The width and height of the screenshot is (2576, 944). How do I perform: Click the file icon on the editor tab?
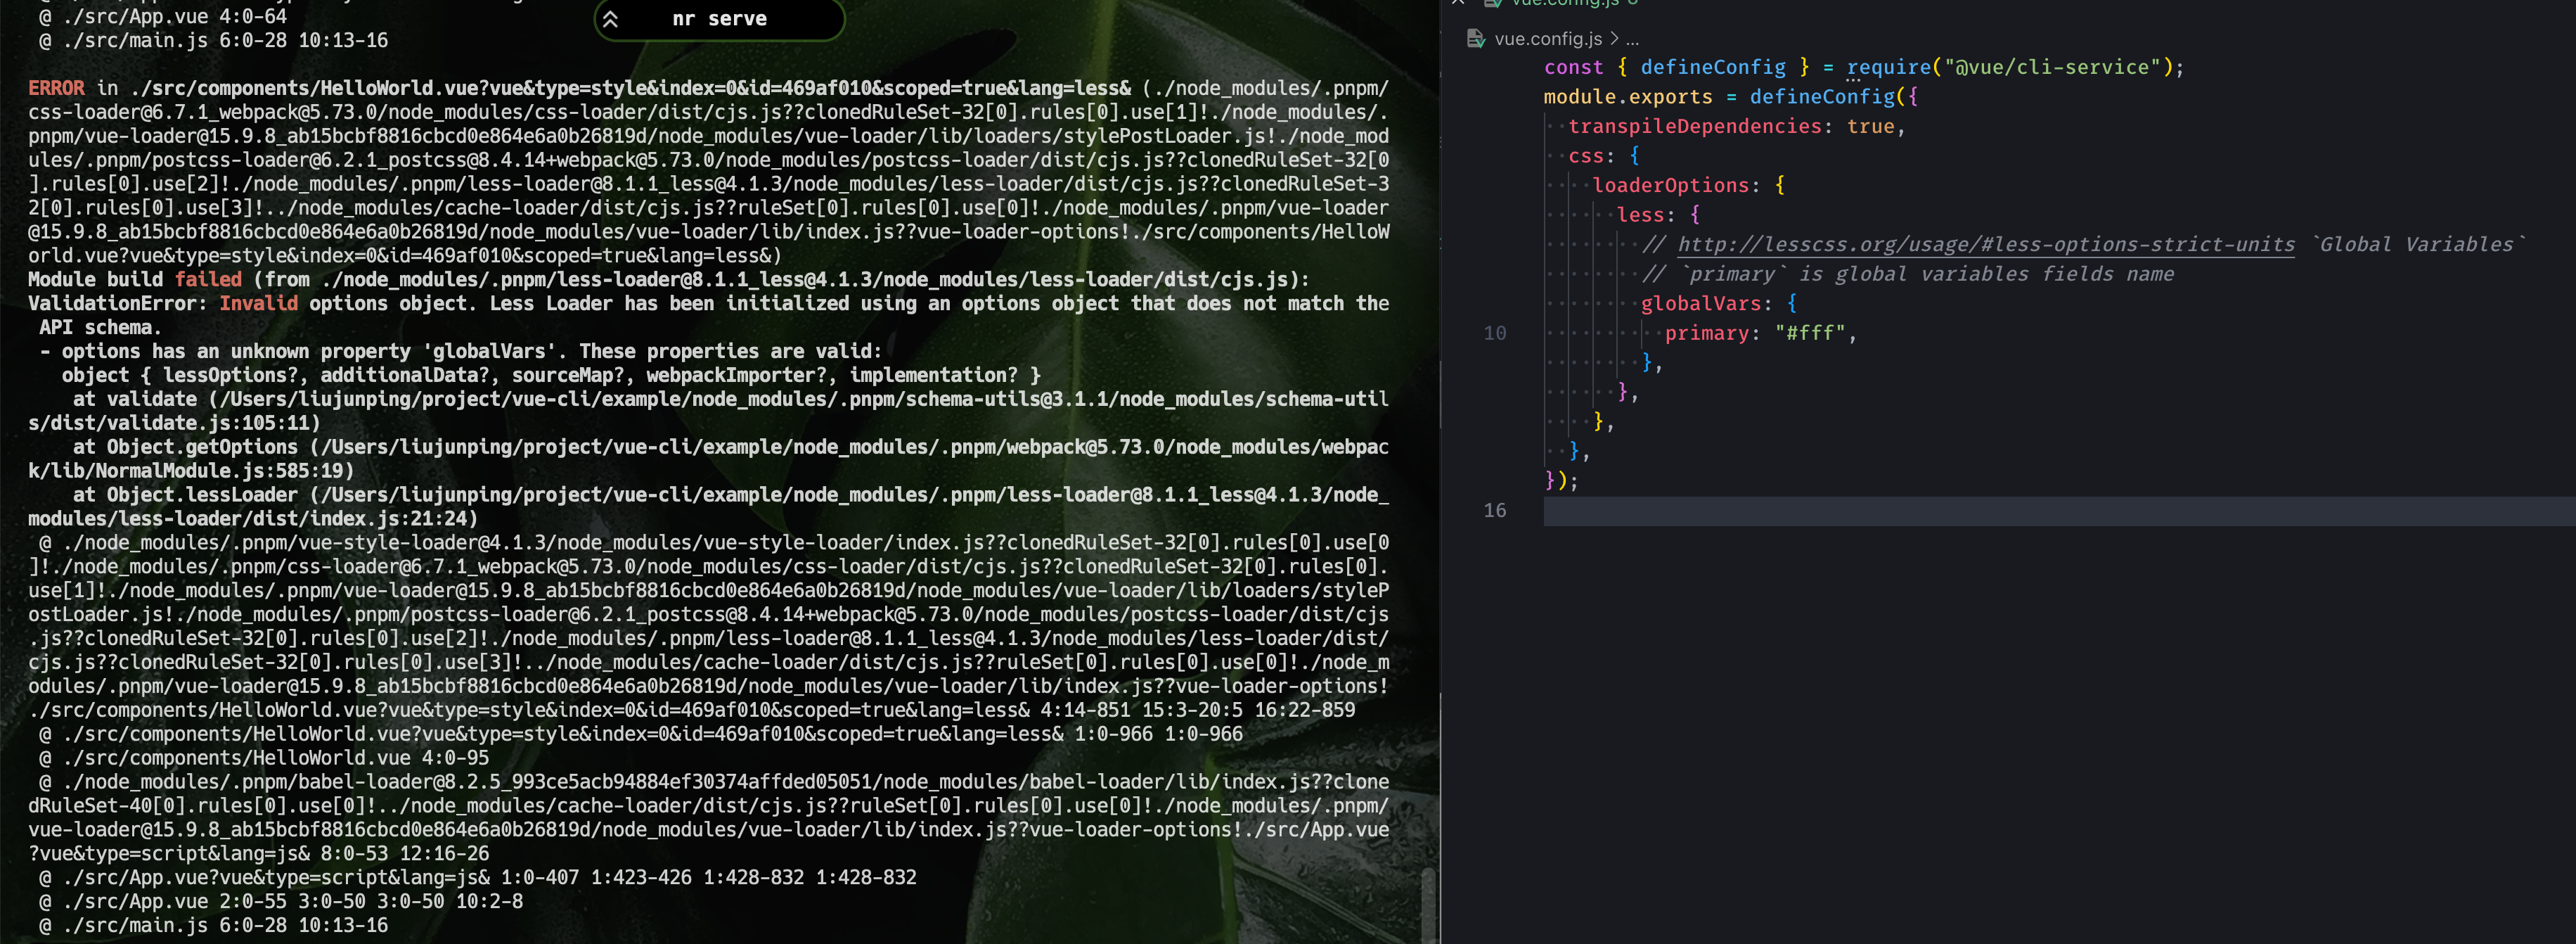click(1493, 3)
